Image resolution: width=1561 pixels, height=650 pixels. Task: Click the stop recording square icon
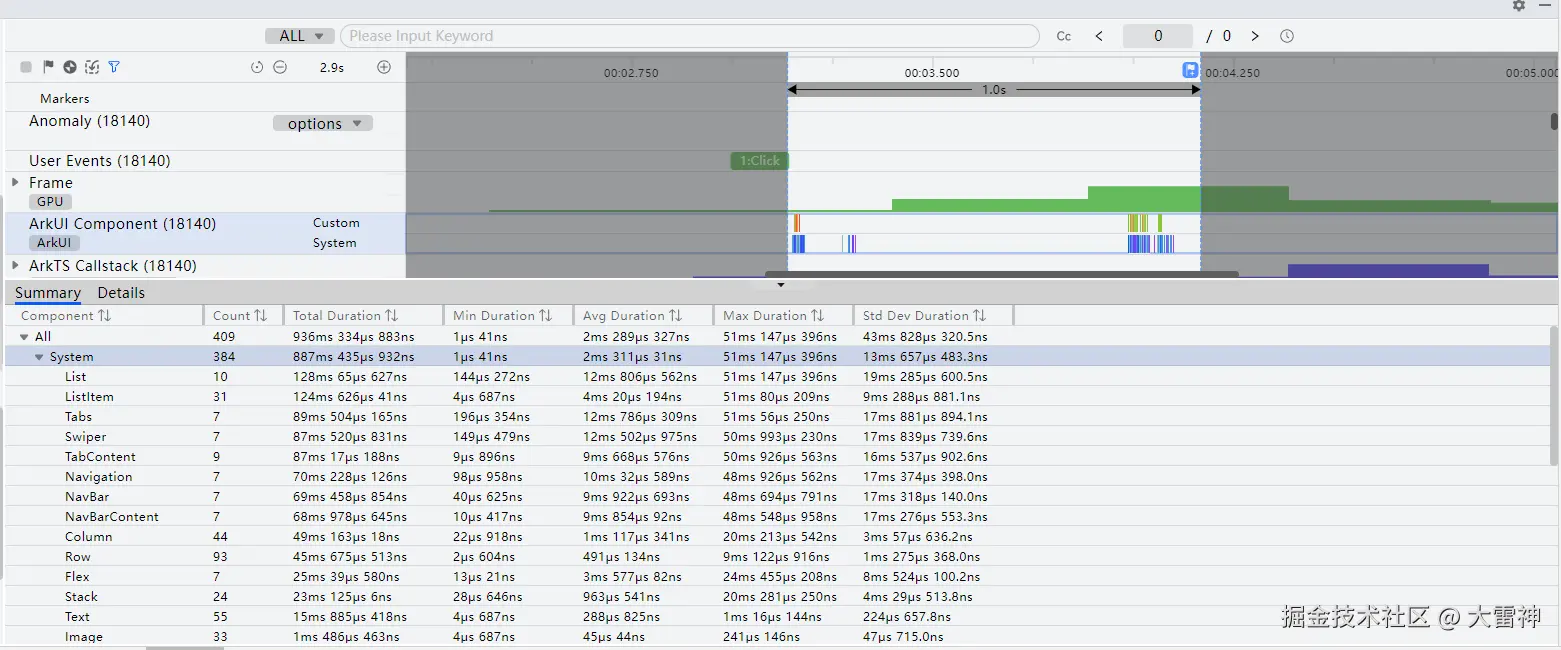coord(26,67)
